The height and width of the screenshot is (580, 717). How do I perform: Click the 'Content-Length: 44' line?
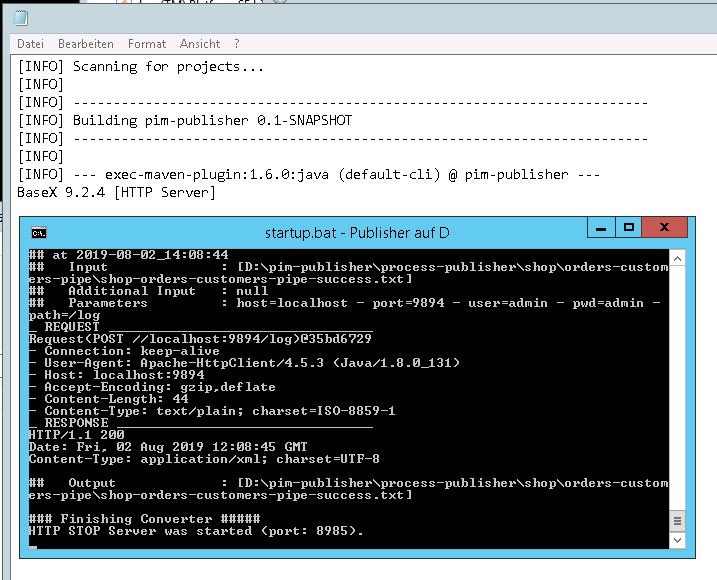pyautogui.click(x=109, y=399)
